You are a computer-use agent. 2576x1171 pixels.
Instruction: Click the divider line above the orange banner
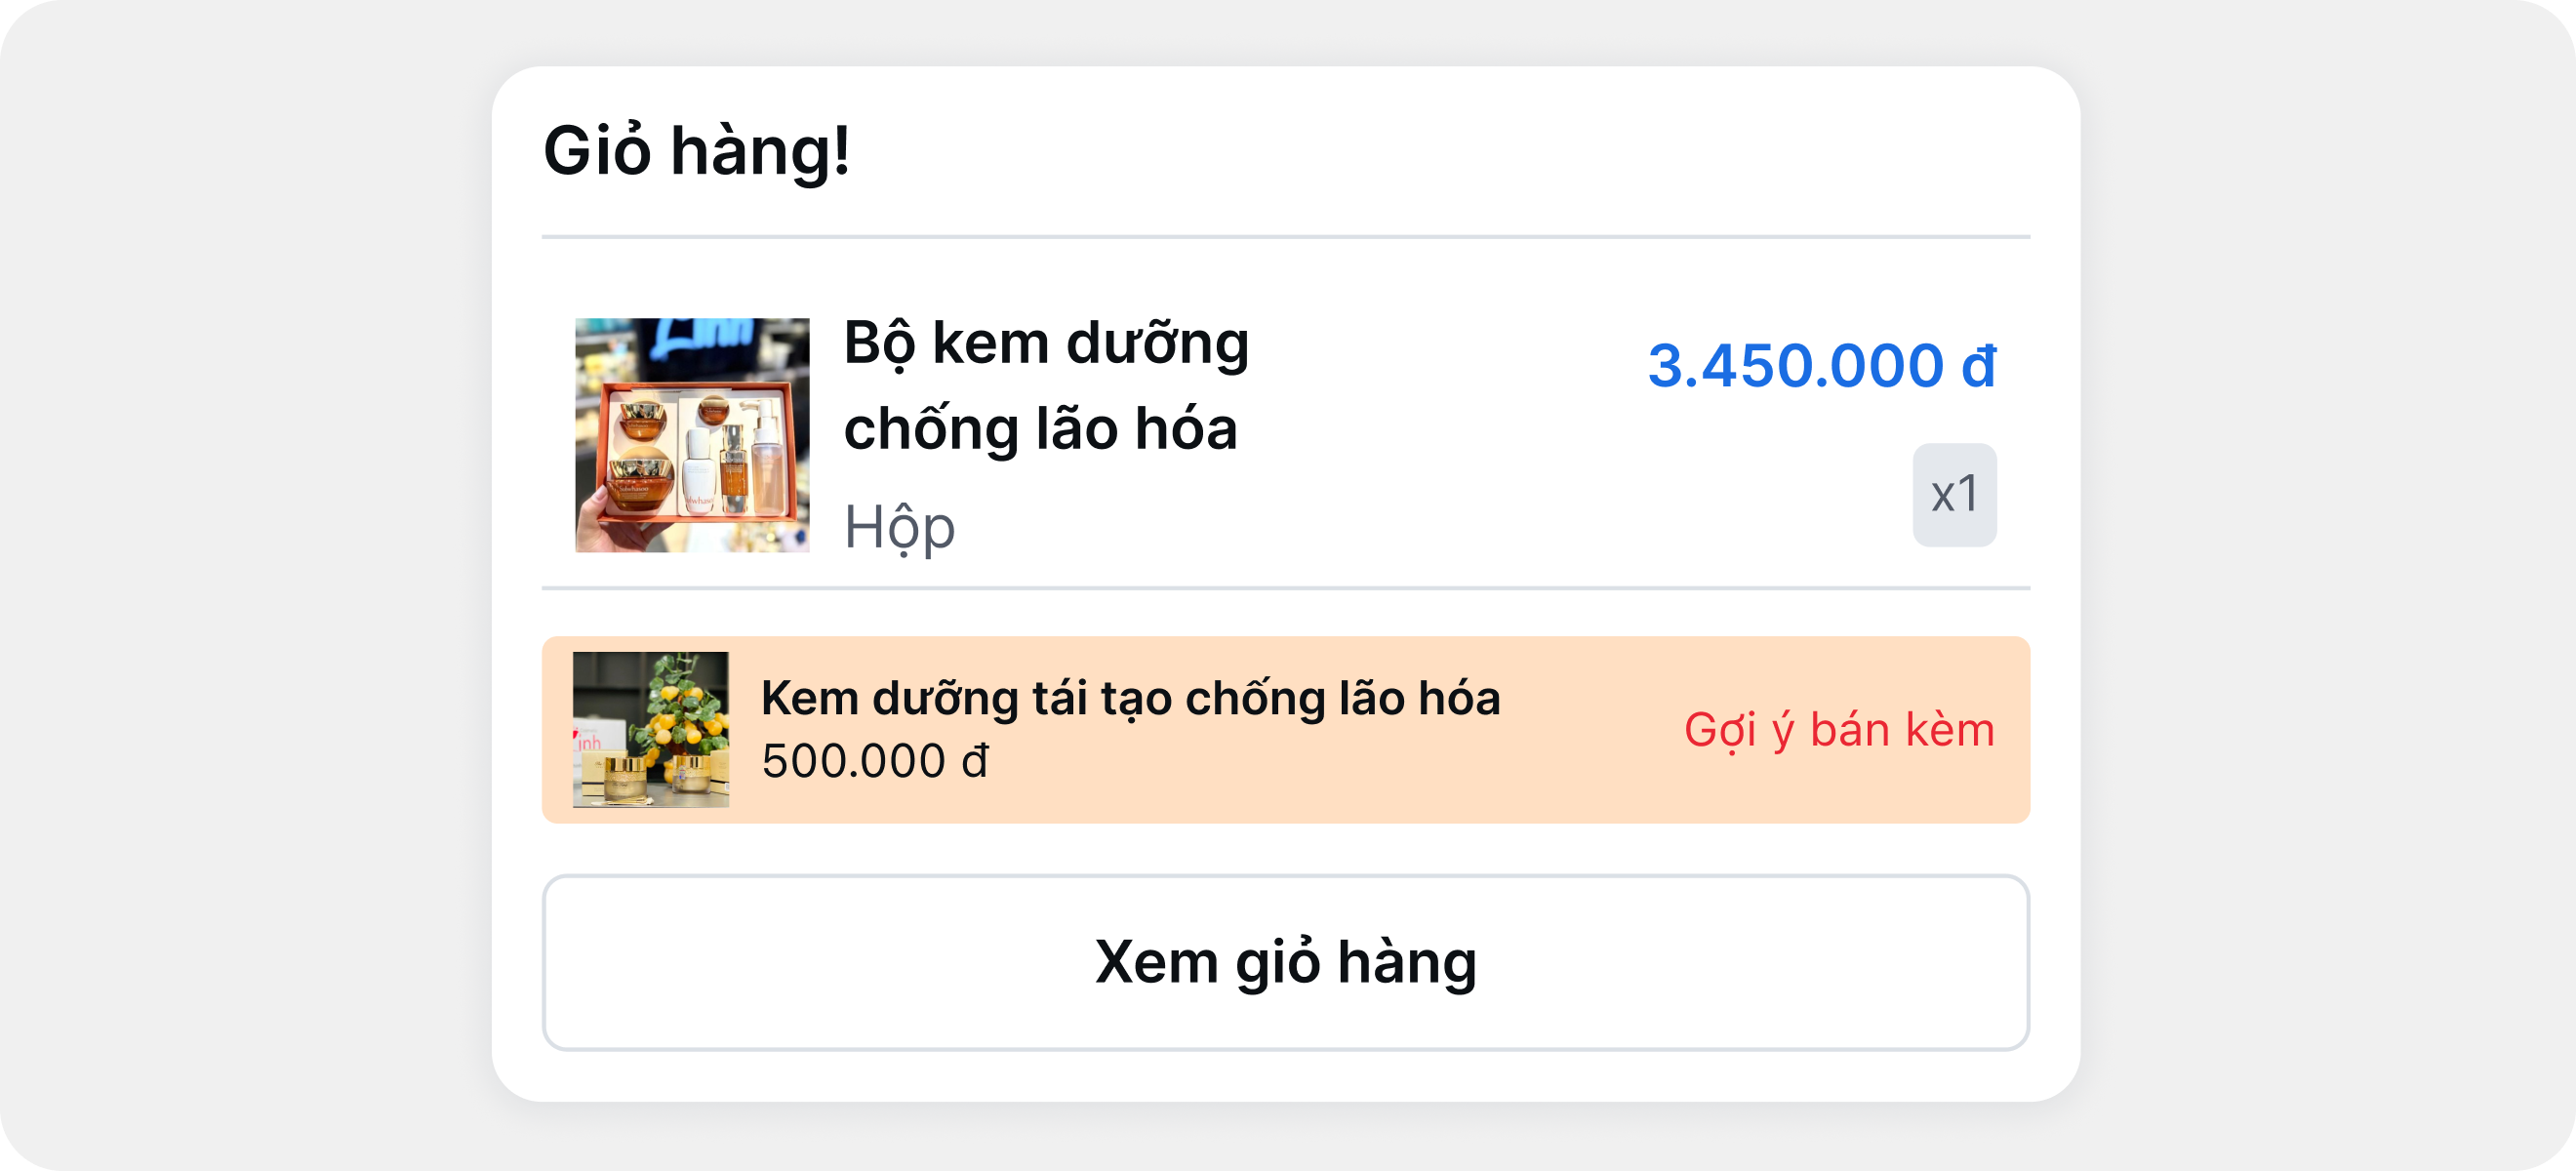point(1285,589)
